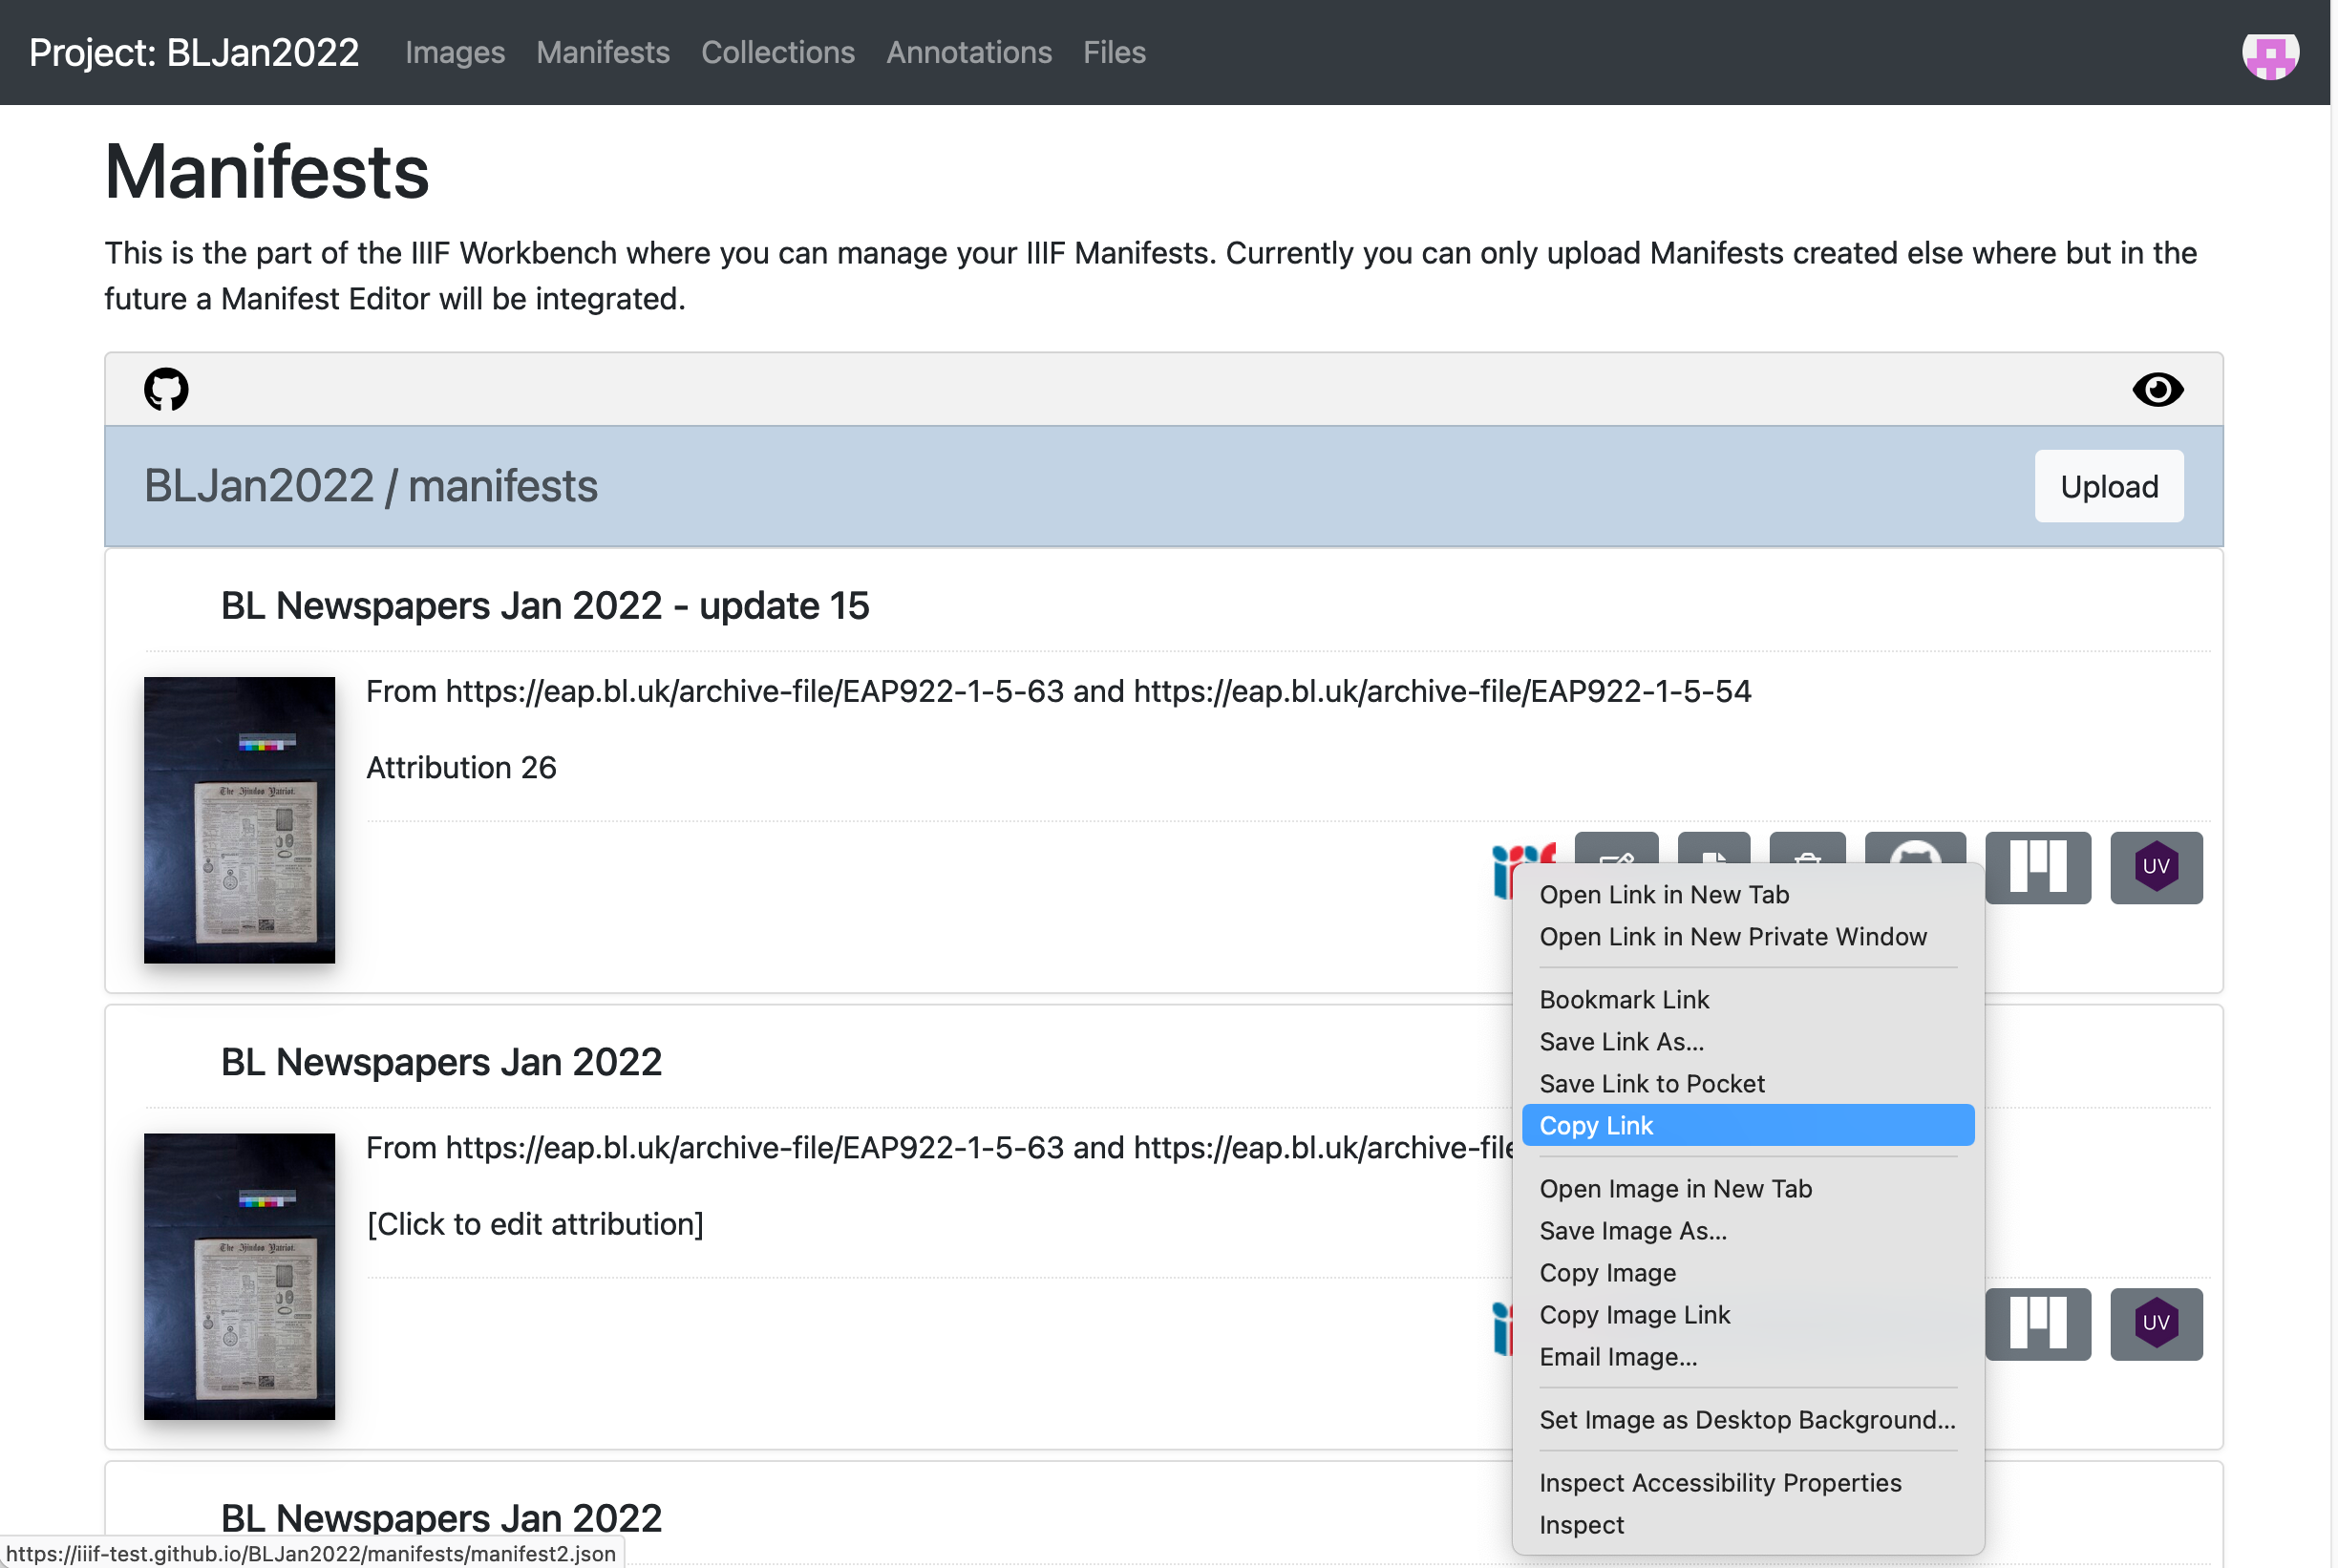Open Universal Viewer (UV) for the update 15 manifest
Viewport: 2338px width, 1568px height.
(x=2156, y=867)
